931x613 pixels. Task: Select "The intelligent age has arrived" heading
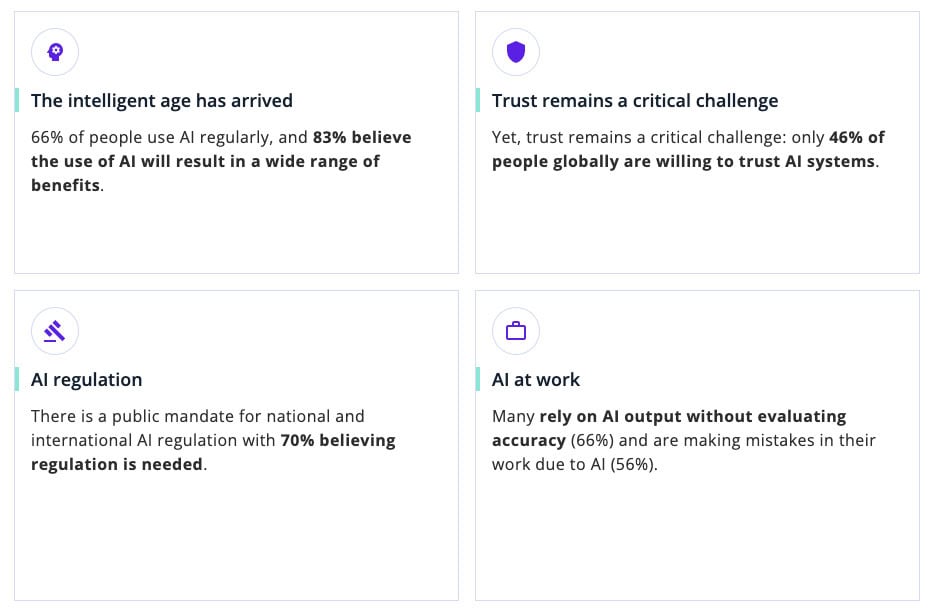pyautogui.click(x=162, y=100)
